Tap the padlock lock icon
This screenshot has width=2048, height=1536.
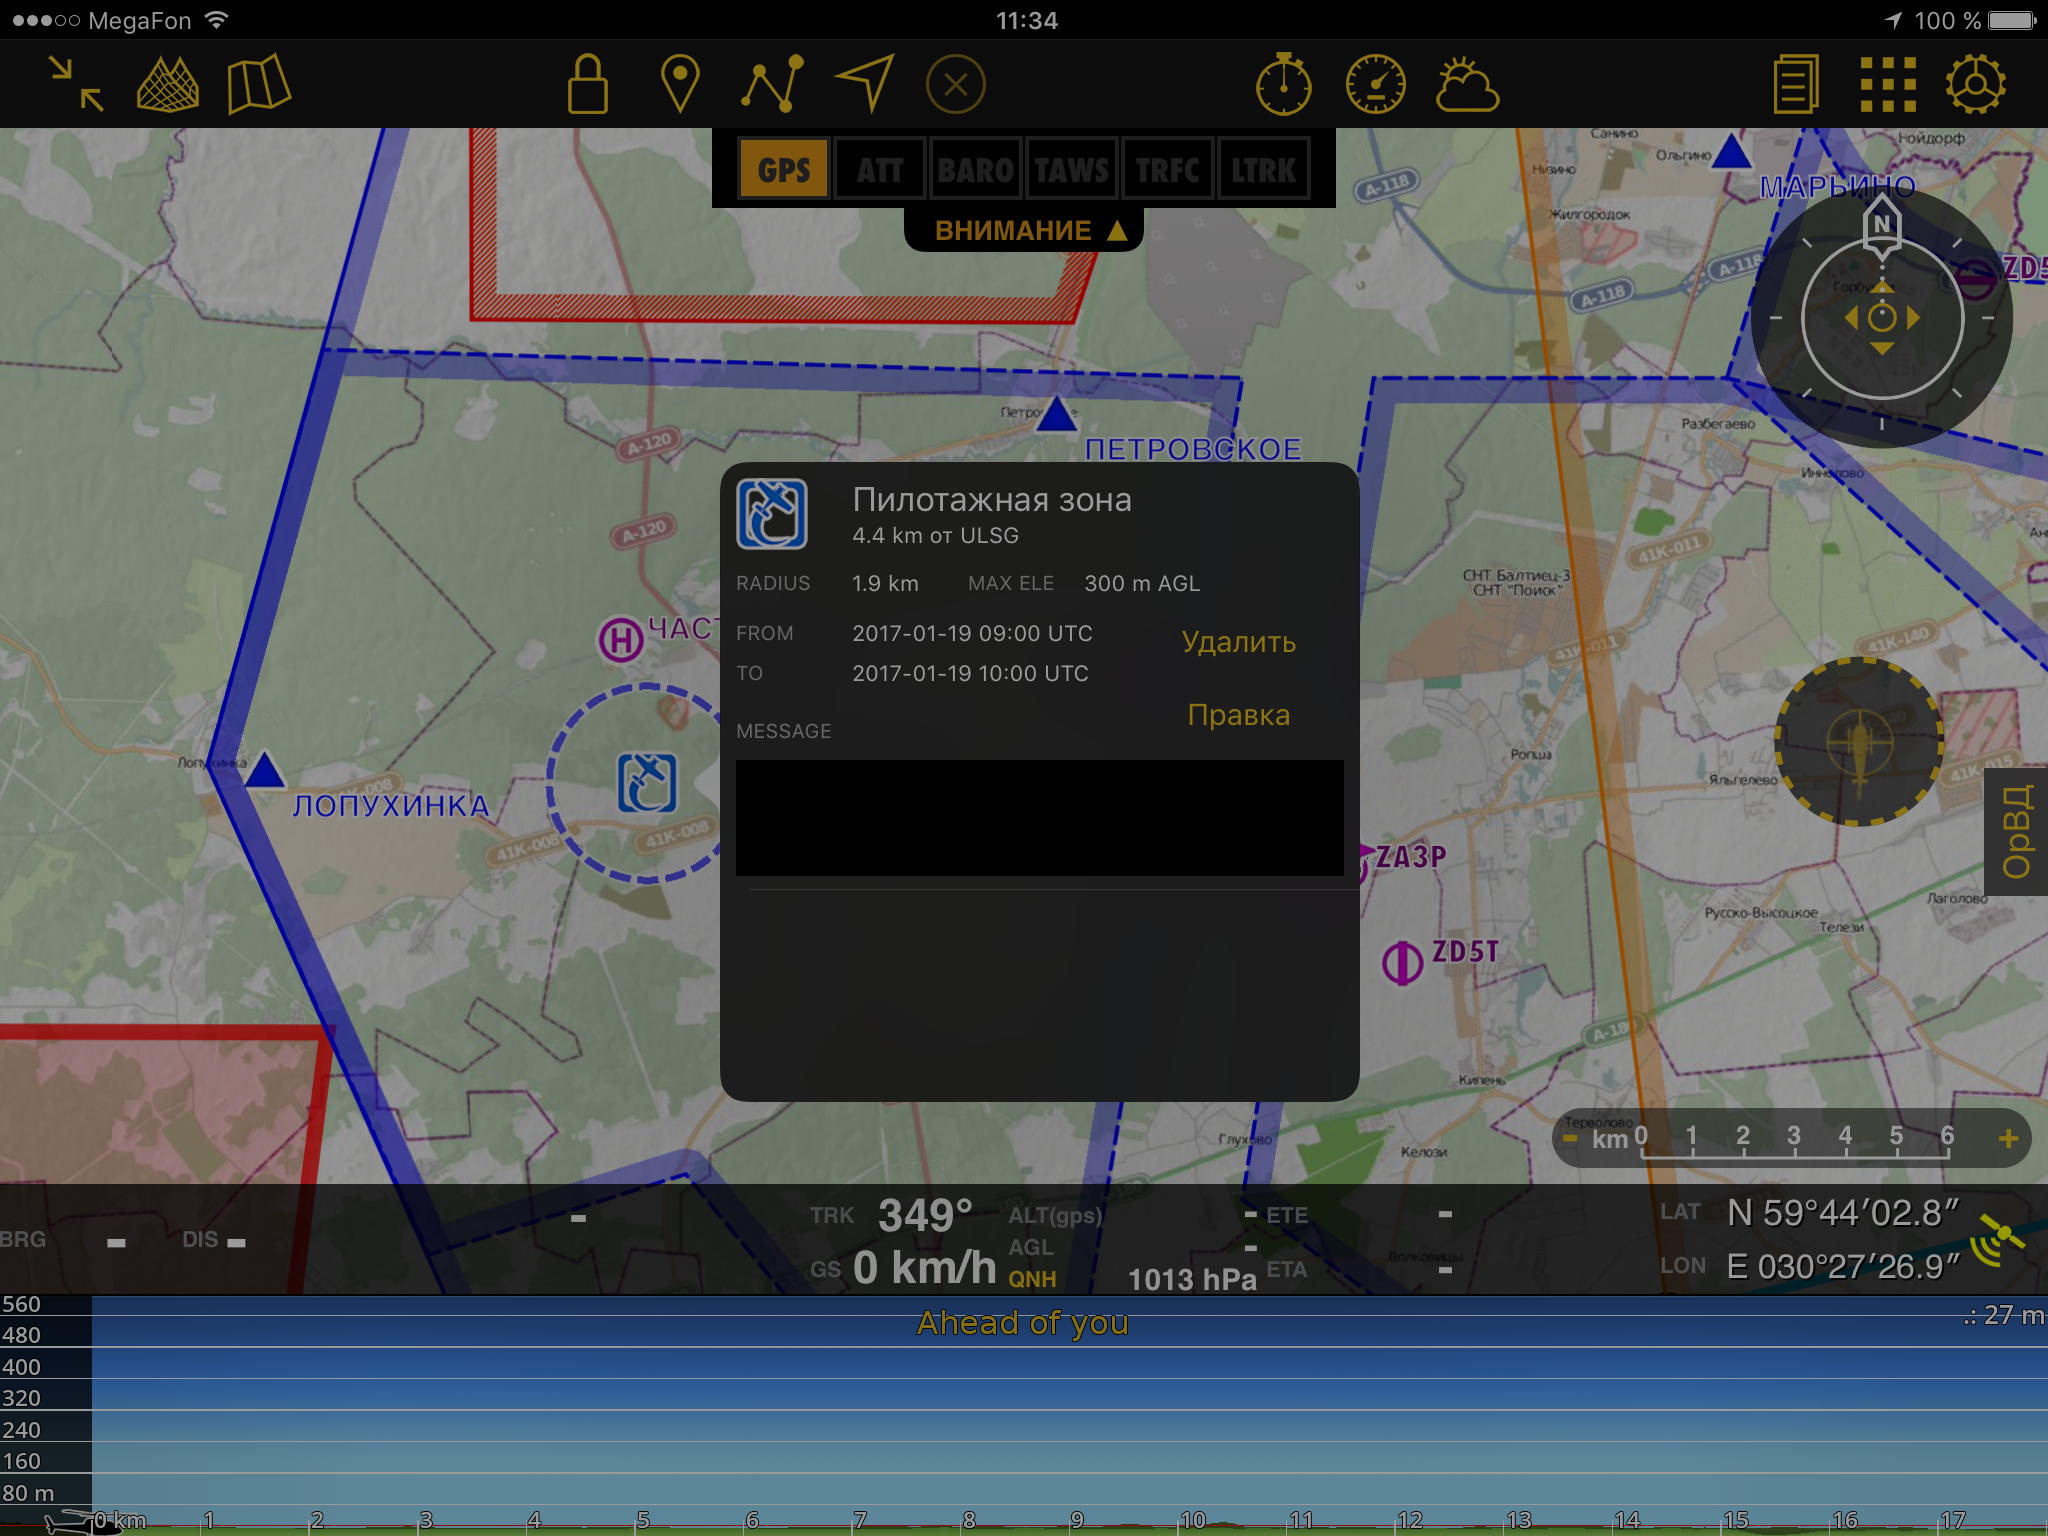[x=587, y=84]
